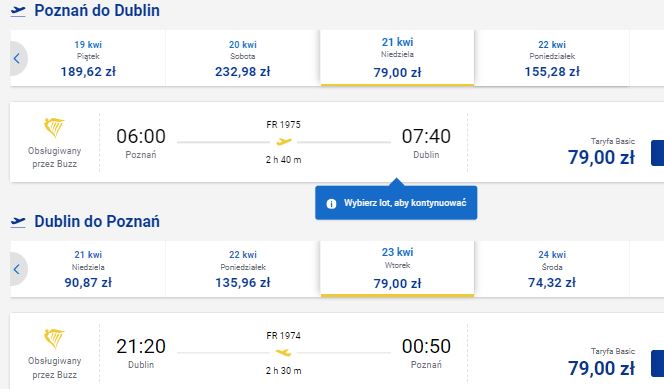Image resolution: width=664 pixels, height=389 pixels.
Task: Select the 21 kwi Niedziela outbound date tab
Action: [397, 58]
